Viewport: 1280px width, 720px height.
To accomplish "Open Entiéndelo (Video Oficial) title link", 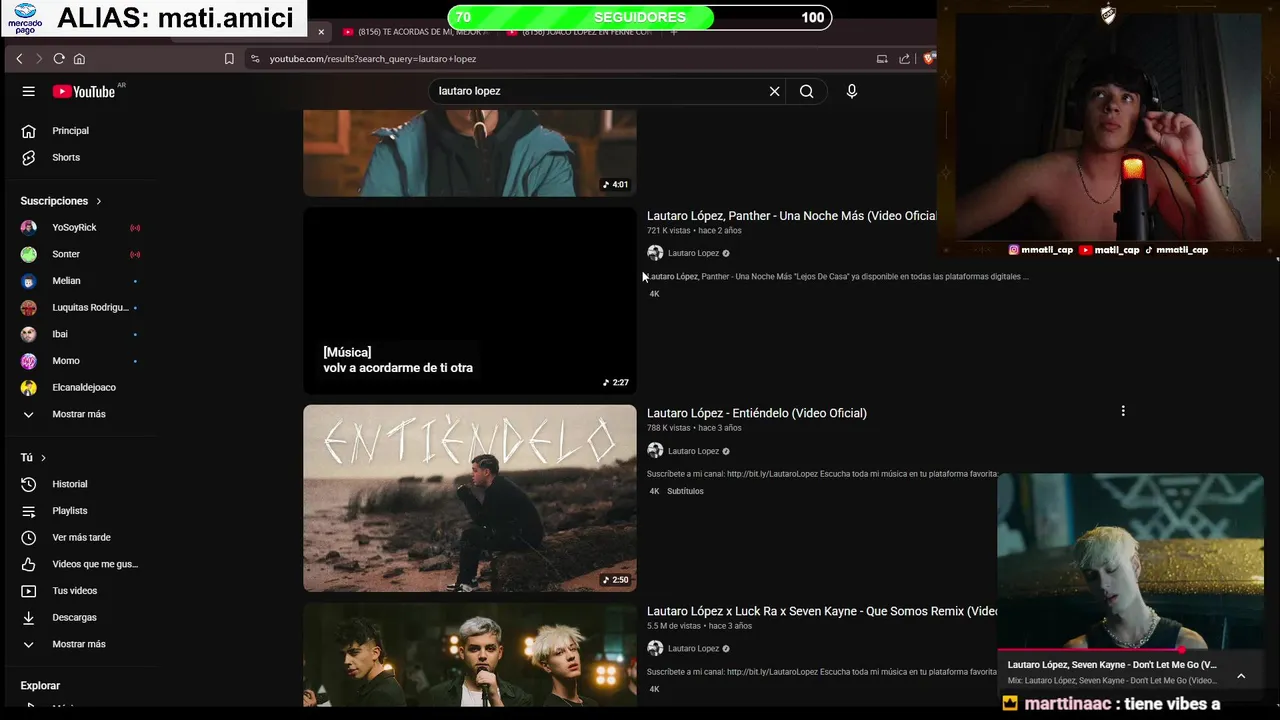I will (757, 413).
